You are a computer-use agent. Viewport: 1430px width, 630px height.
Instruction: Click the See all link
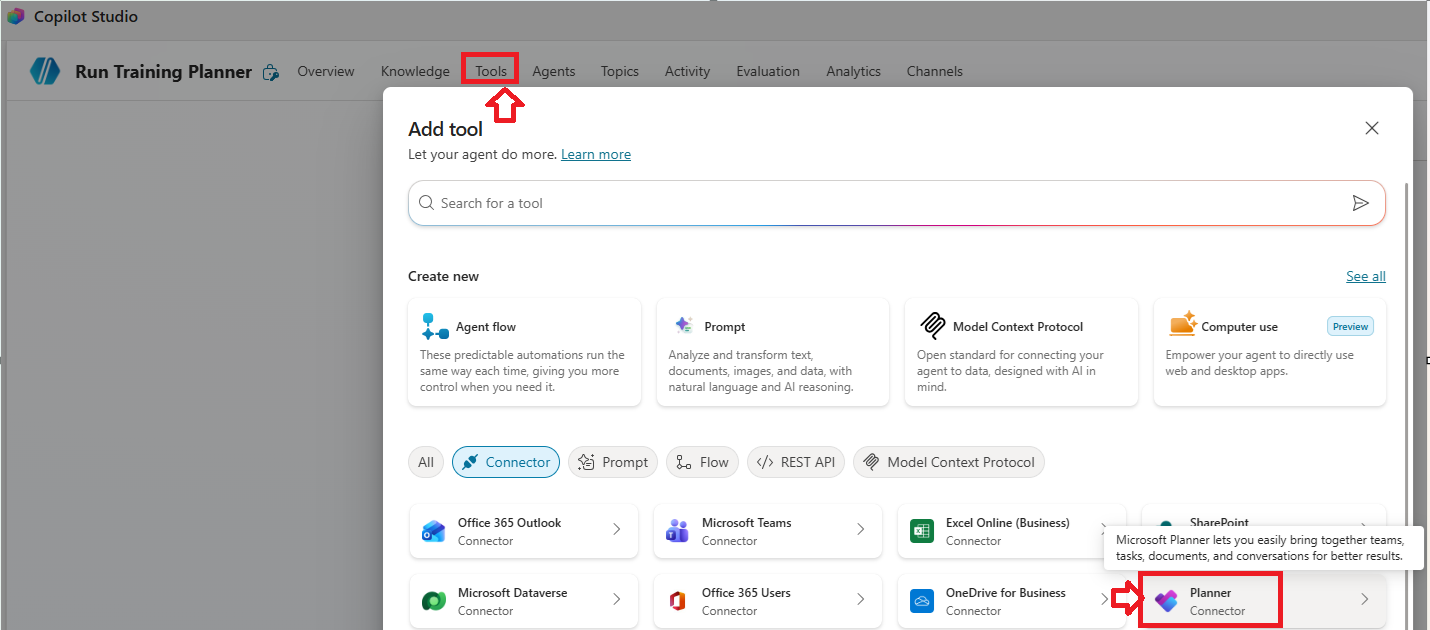coord(1365,277)
